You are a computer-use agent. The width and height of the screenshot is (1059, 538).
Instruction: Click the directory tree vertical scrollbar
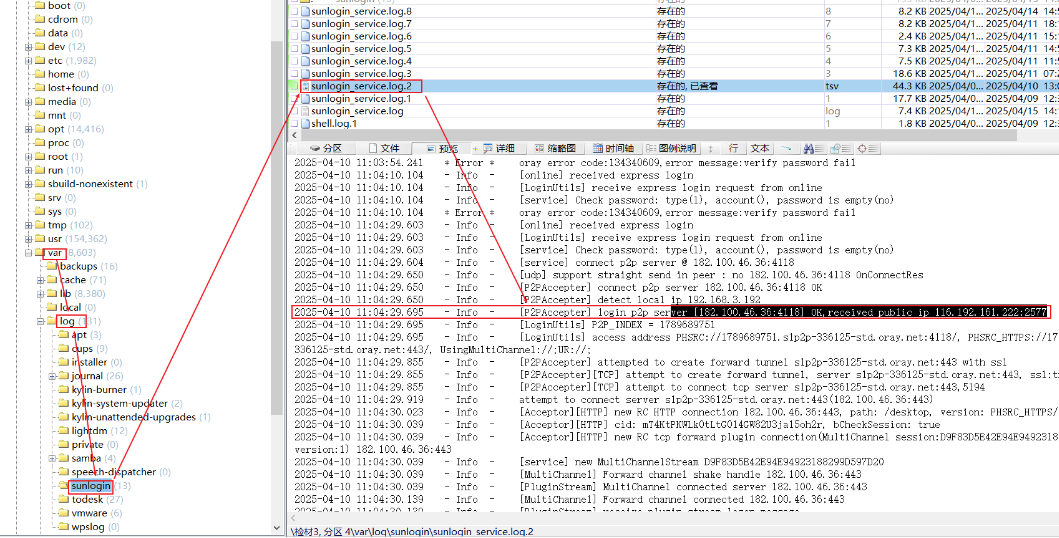click(x=277, y=228)
